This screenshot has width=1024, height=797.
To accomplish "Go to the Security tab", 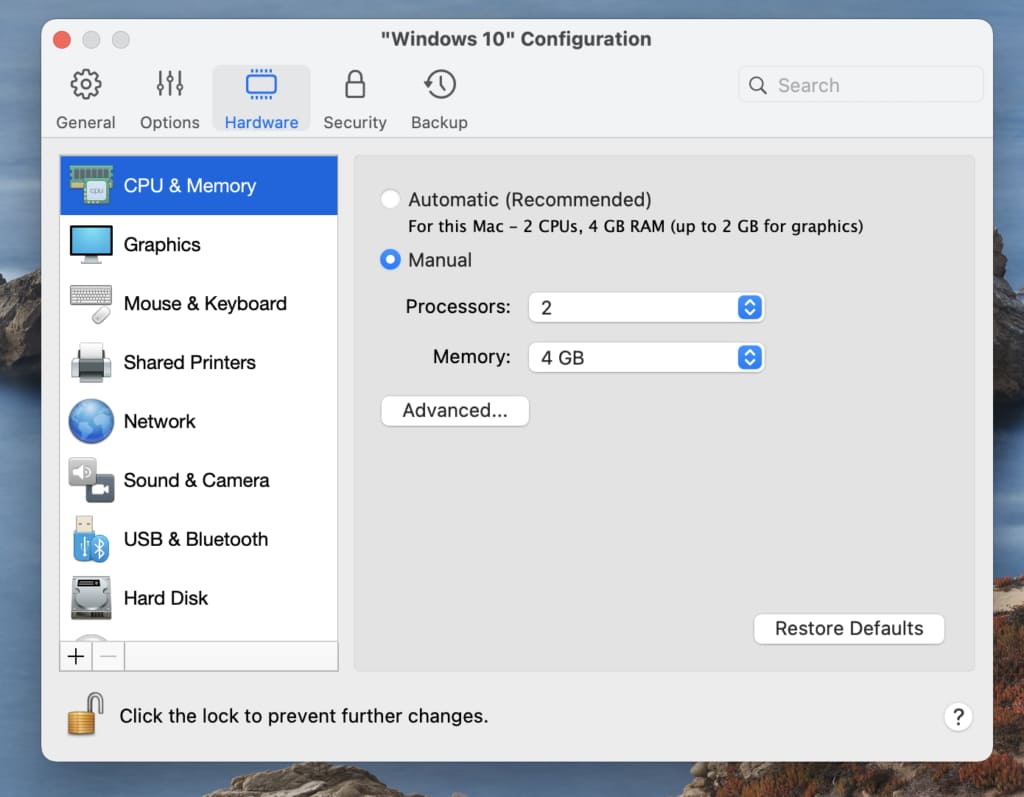I will click(354, 100).
